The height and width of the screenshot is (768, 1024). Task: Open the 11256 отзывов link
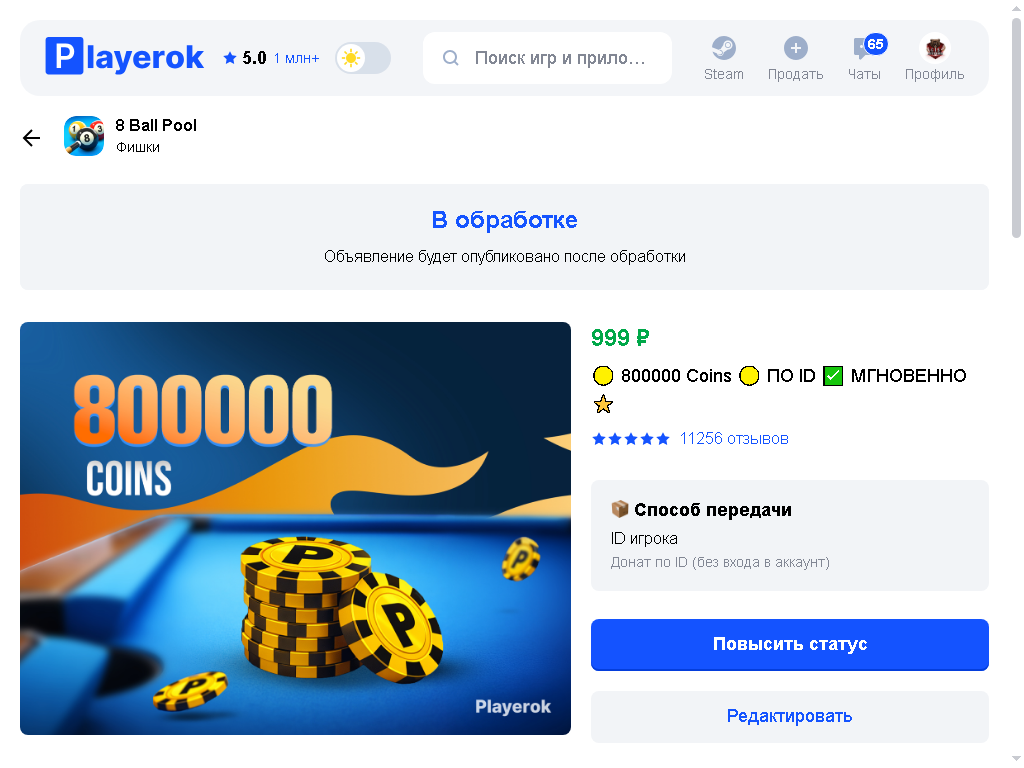(x=734, y=439)
